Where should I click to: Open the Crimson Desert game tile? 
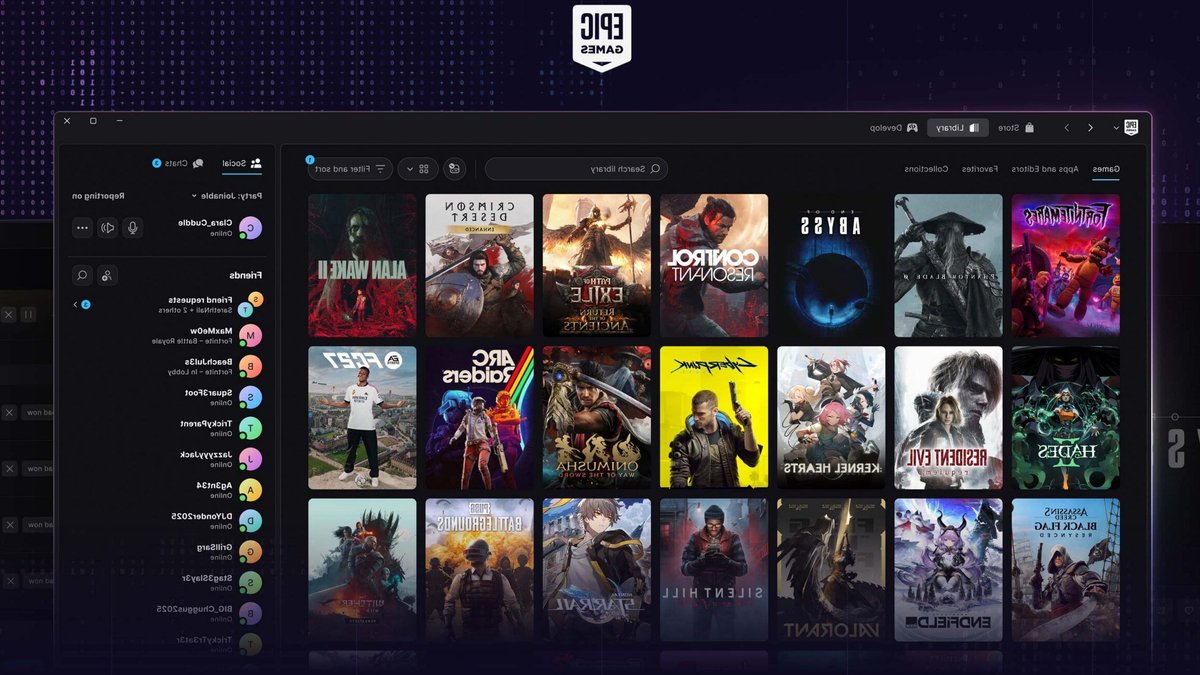479,265
